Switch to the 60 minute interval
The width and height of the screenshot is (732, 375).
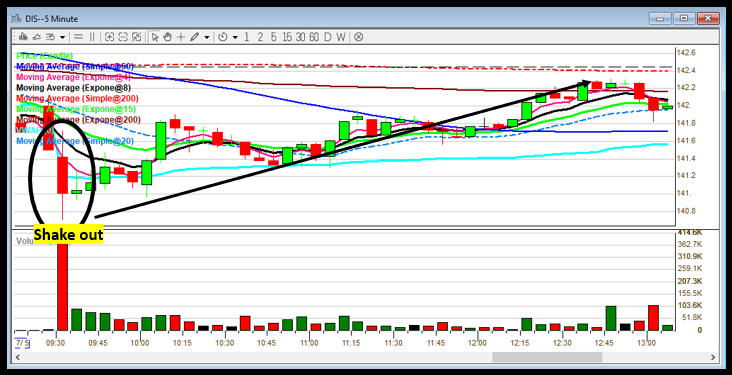[x=314, y=37]
